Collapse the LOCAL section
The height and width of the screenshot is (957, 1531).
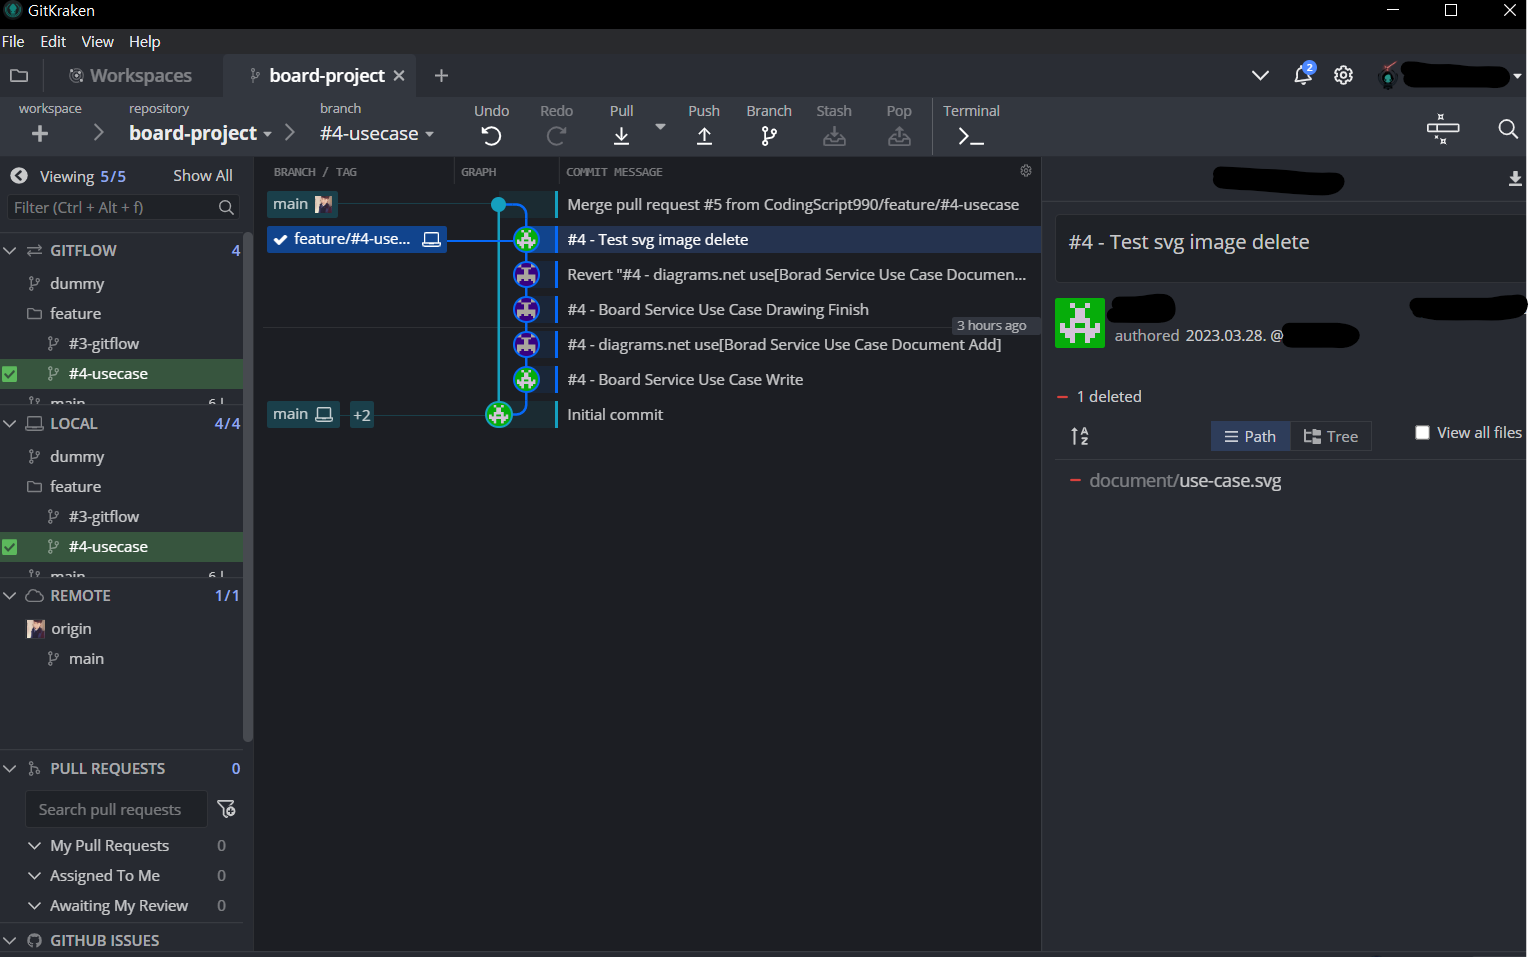(x=10, y=423)
